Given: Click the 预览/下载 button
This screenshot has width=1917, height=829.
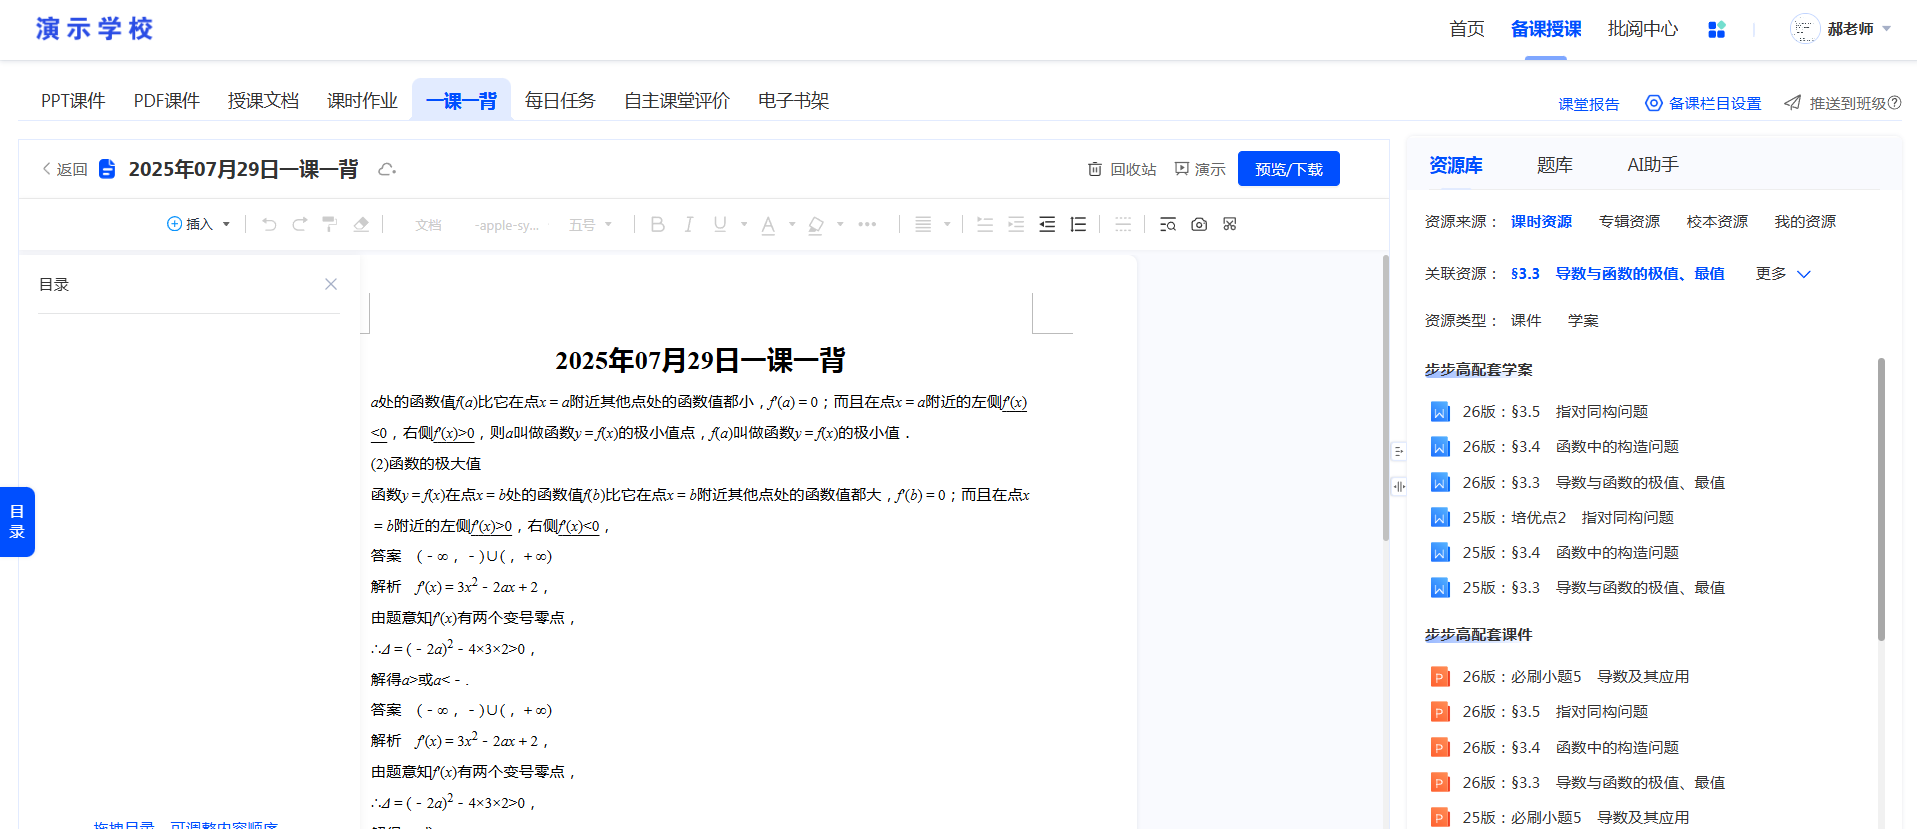Looking at the screenshot, I should coord(1289,169).
